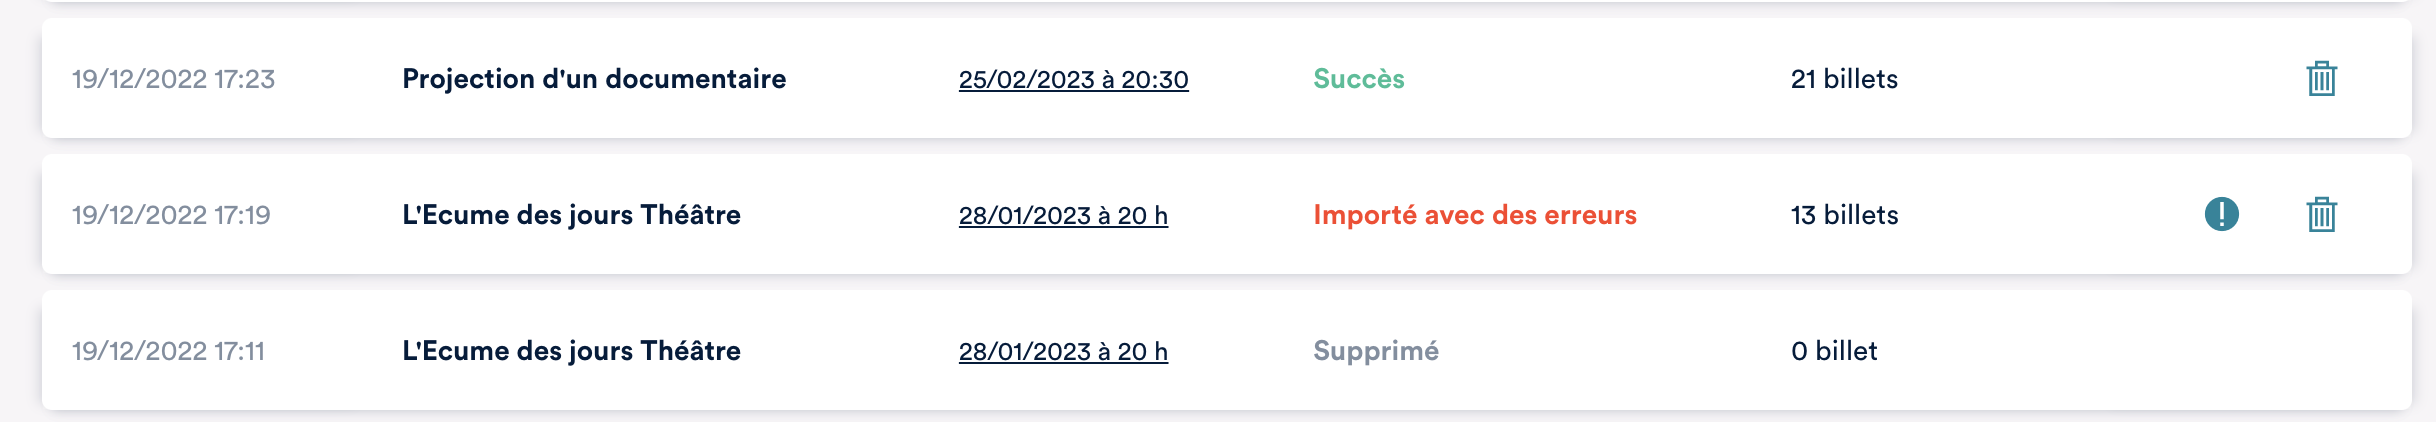The image size is (2436, 422).
Task: Delete the Projection d'un documentaire import
Action: 2321,79
